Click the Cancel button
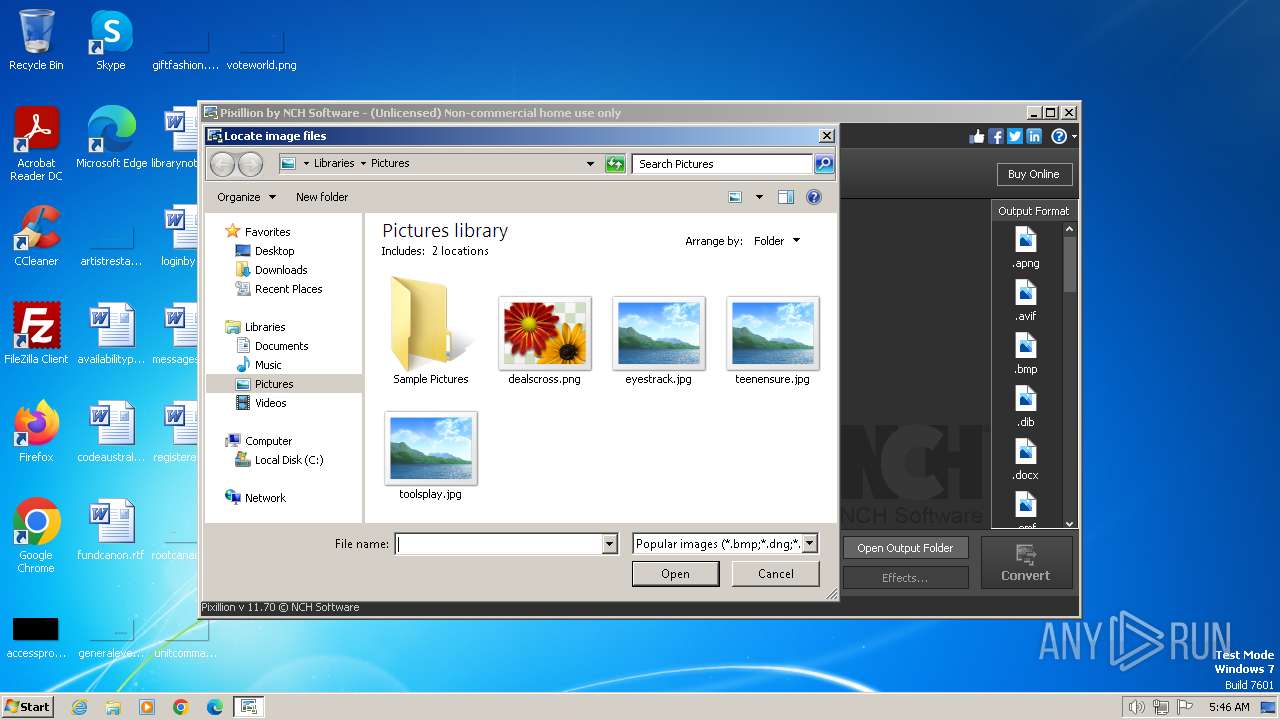The width and height of the screenshot is (1280, 720). pos(776,574)
